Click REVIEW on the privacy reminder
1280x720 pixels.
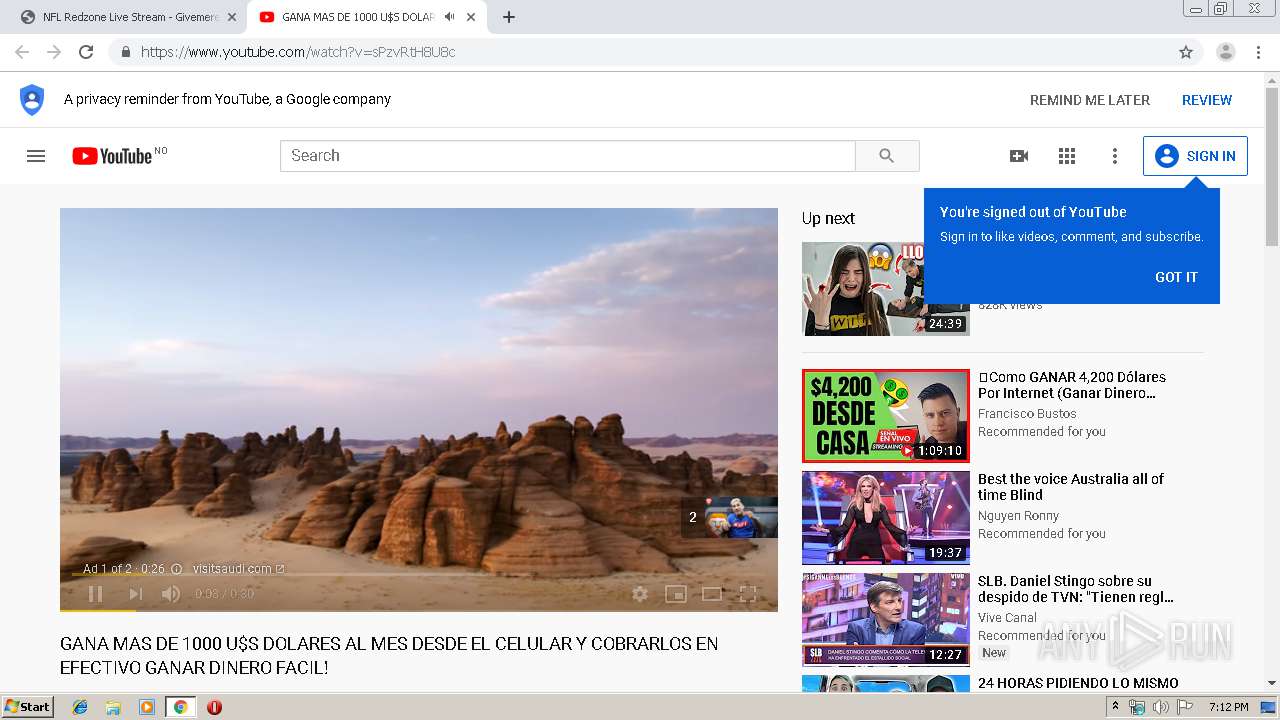point(1207,100)
